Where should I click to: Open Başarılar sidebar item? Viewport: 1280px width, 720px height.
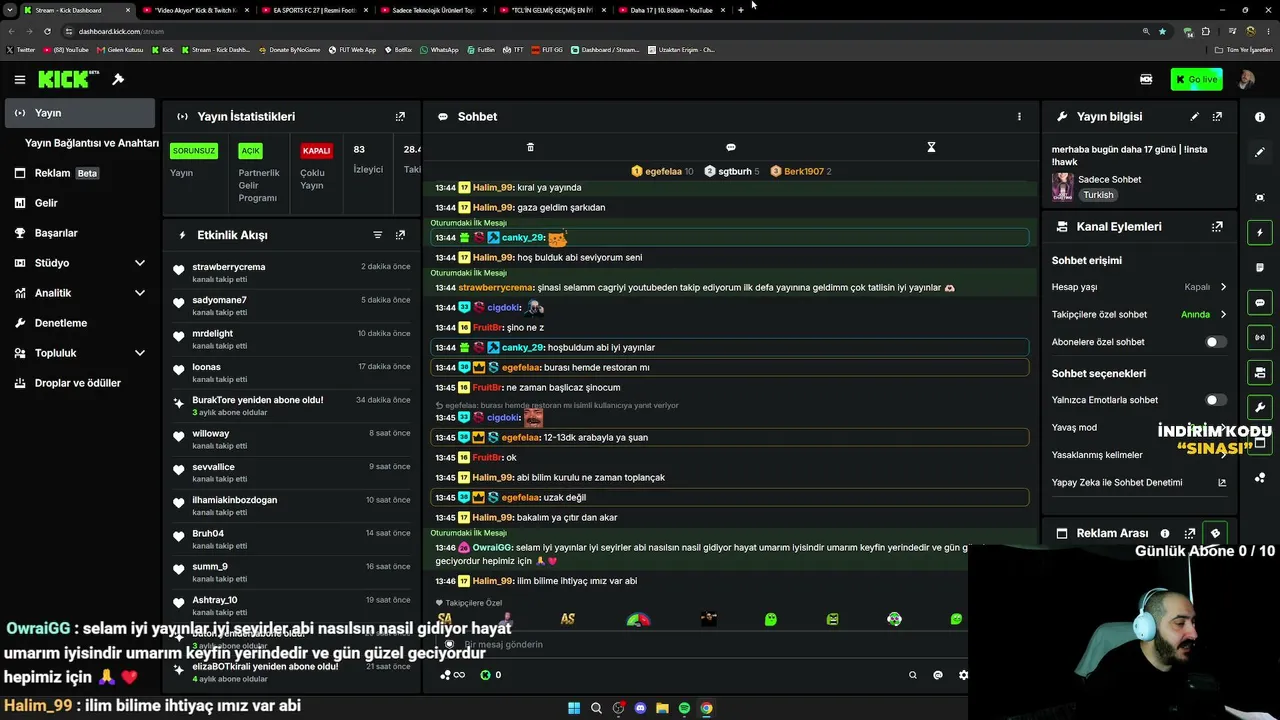point(80,233)
